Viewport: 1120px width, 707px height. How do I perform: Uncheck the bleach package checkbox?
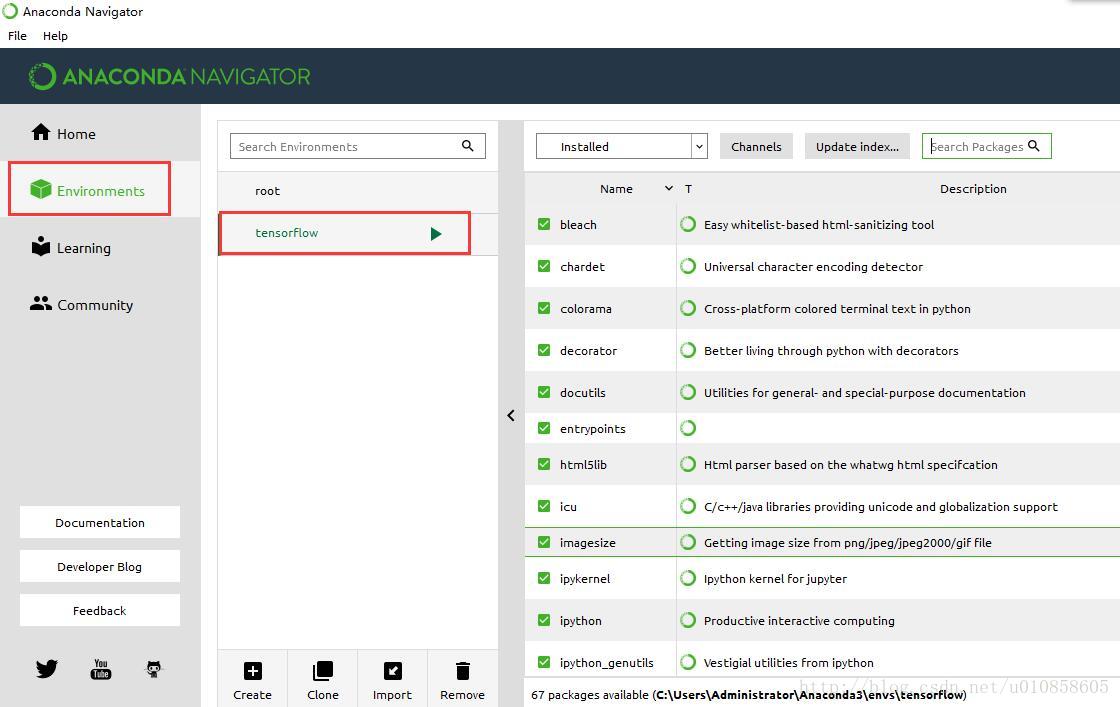point(544,225)
